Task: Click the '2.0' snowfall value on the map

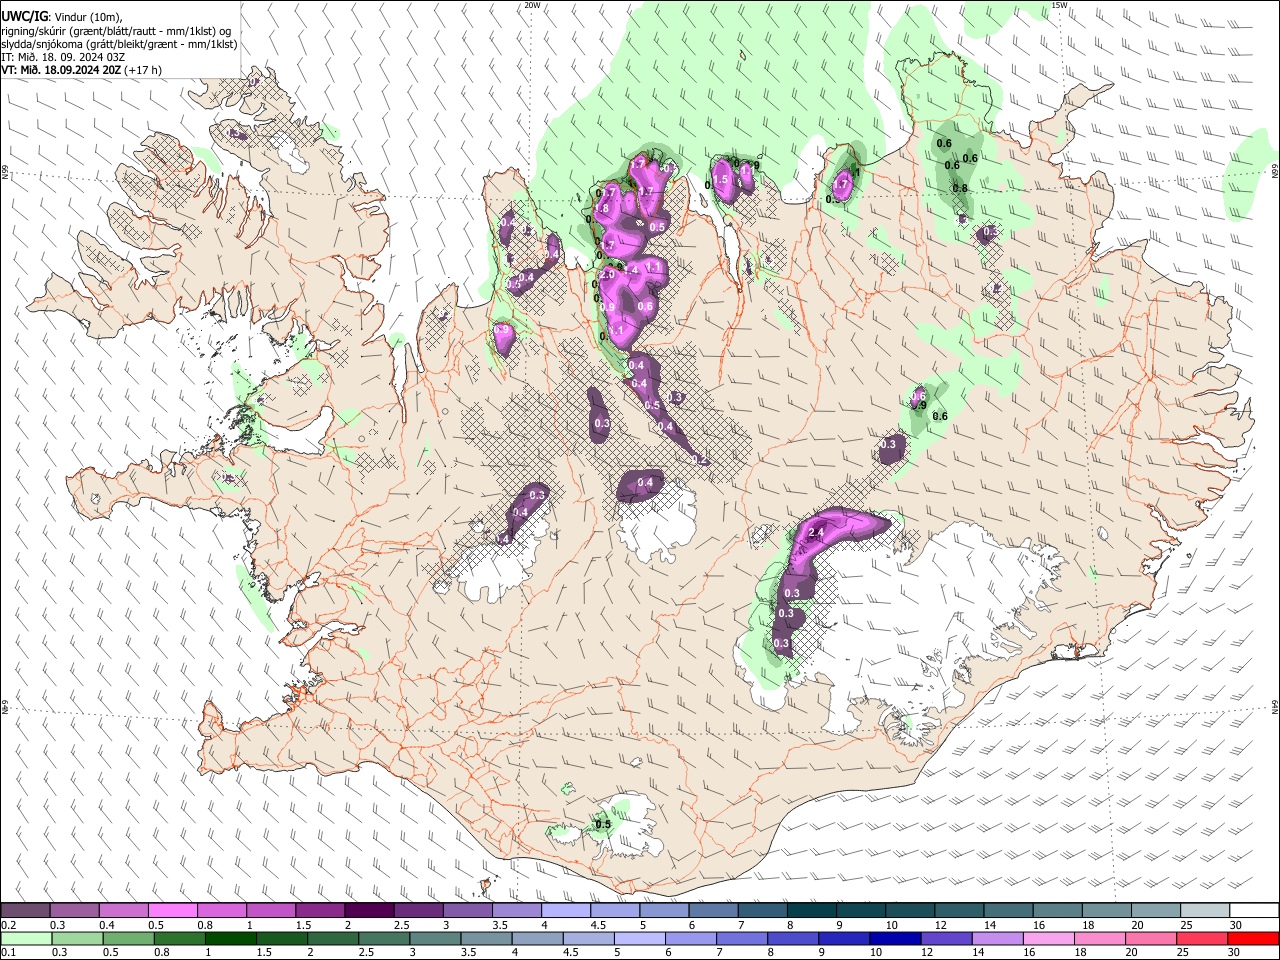Action: 607,275
